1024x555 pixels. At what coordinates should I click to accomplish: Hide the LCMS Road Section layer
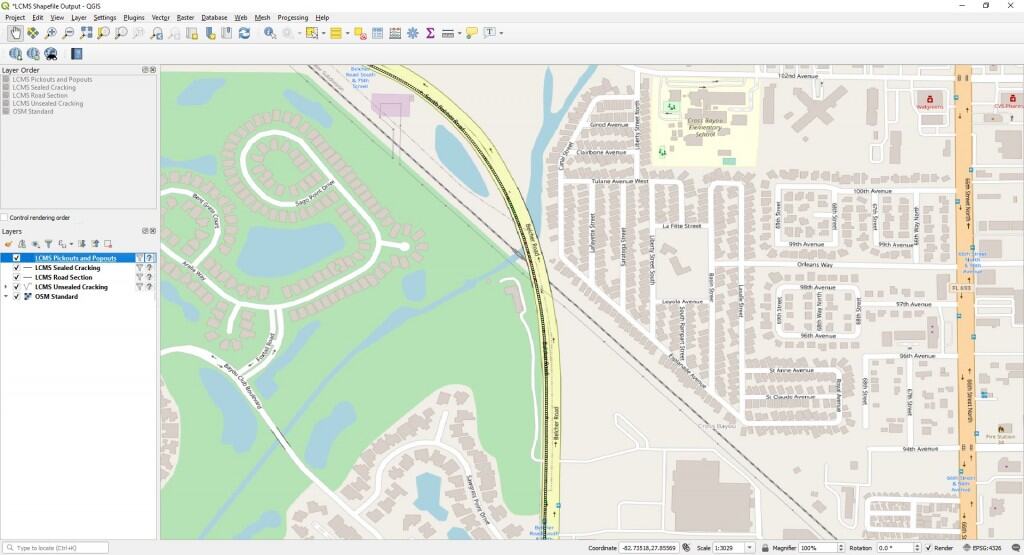tap(17, 277)
